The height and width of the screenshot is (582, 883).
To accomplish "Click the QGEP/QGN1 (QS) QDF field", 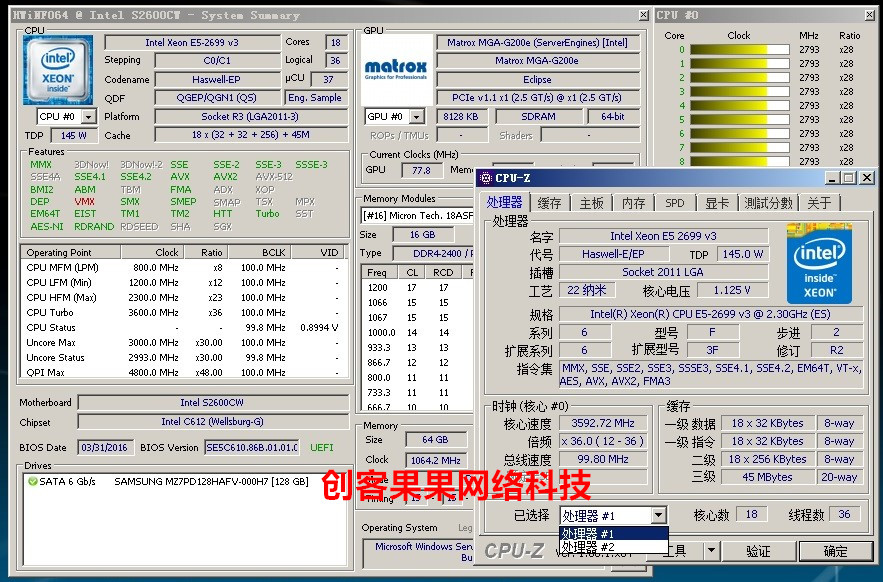I will coord(217,97).
